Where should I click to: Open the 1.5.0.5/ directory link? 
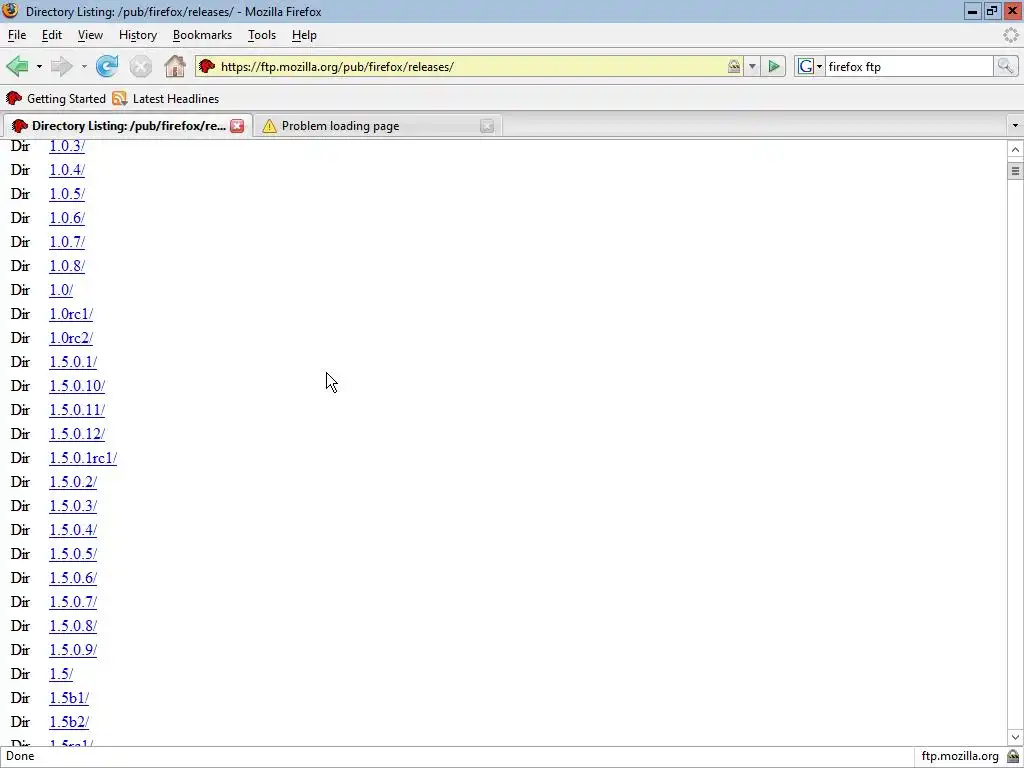(73, 554)
